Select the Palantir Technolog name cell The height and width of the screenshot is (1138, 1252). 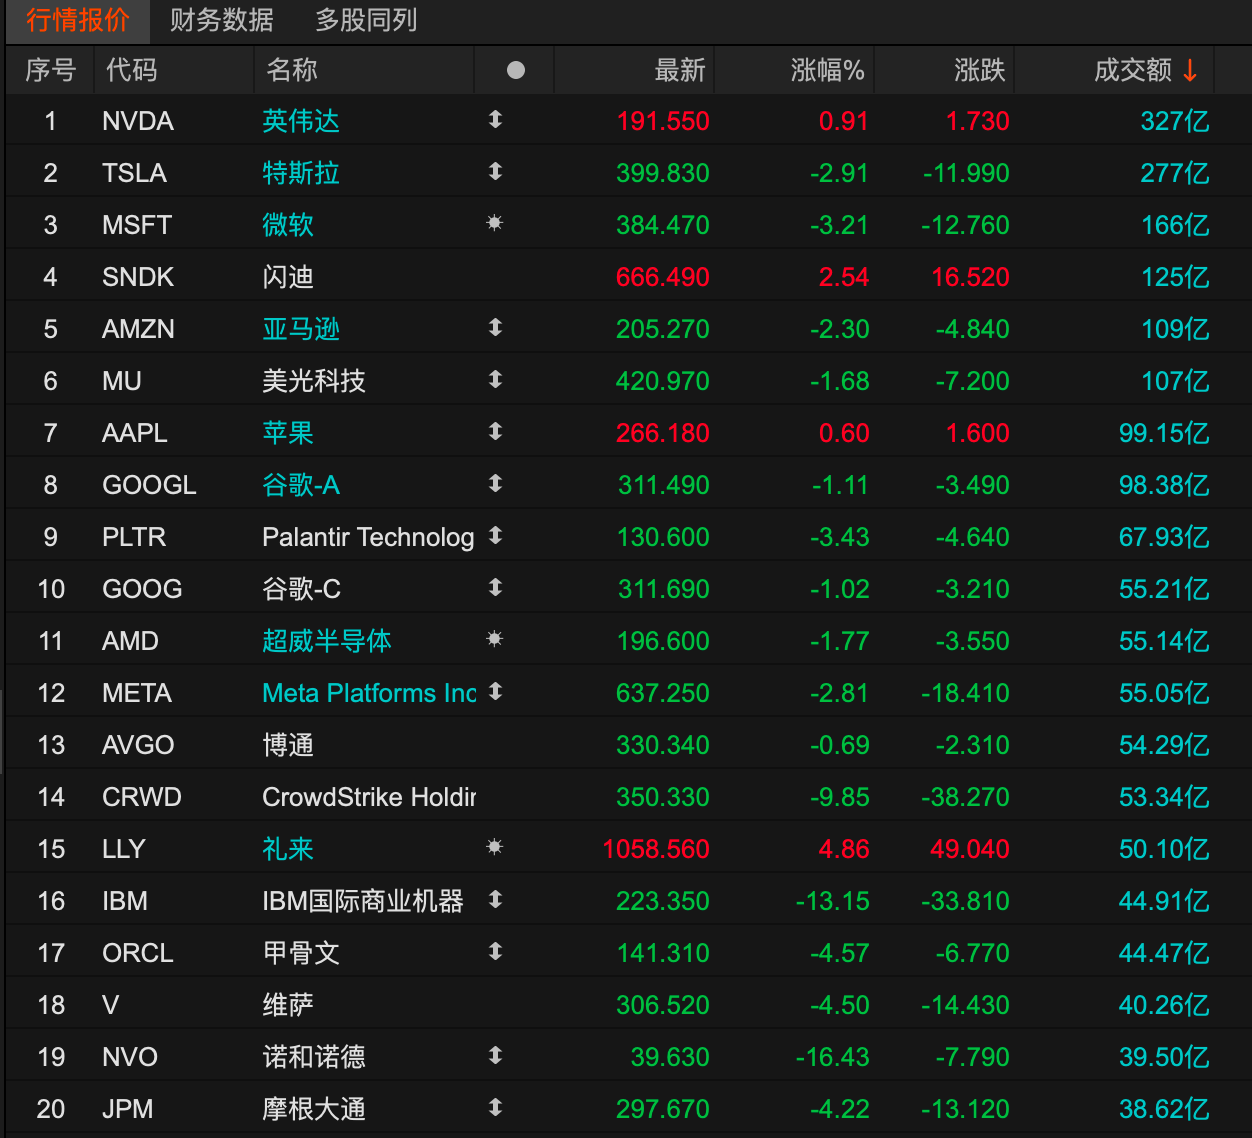pos(368,537)
